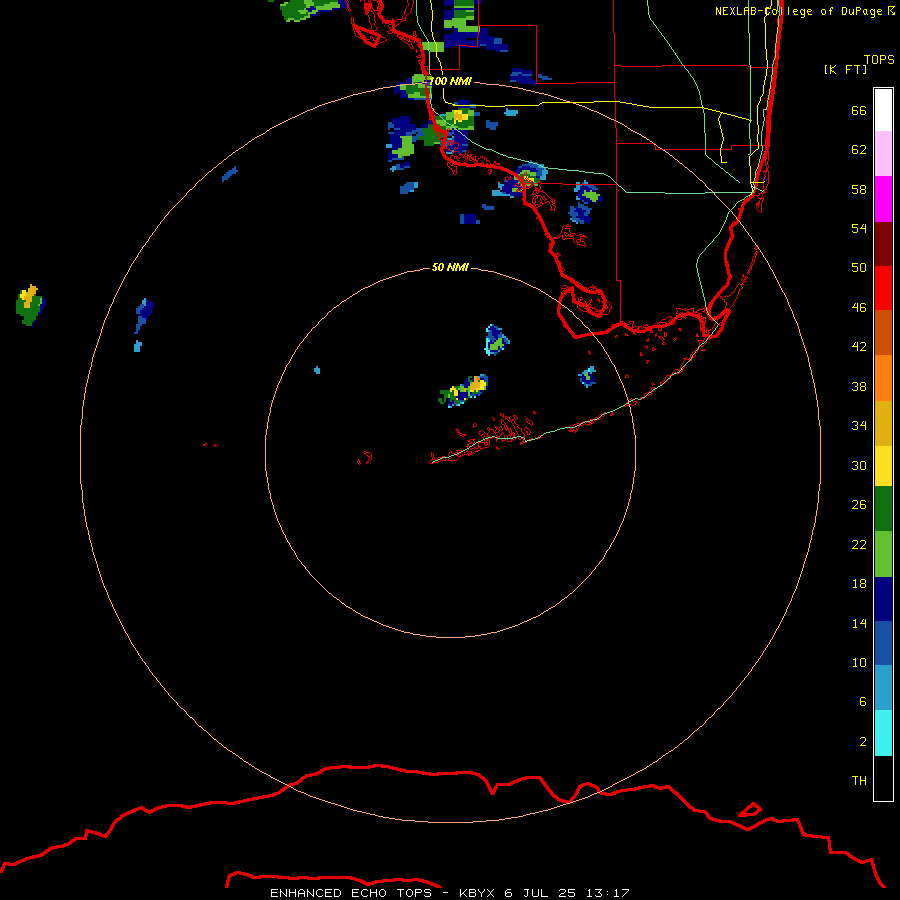Image resolution: width=900 pixels, height=900 pixels.
Task: Click the white swatch at top of legend
Action: (883, 110)
